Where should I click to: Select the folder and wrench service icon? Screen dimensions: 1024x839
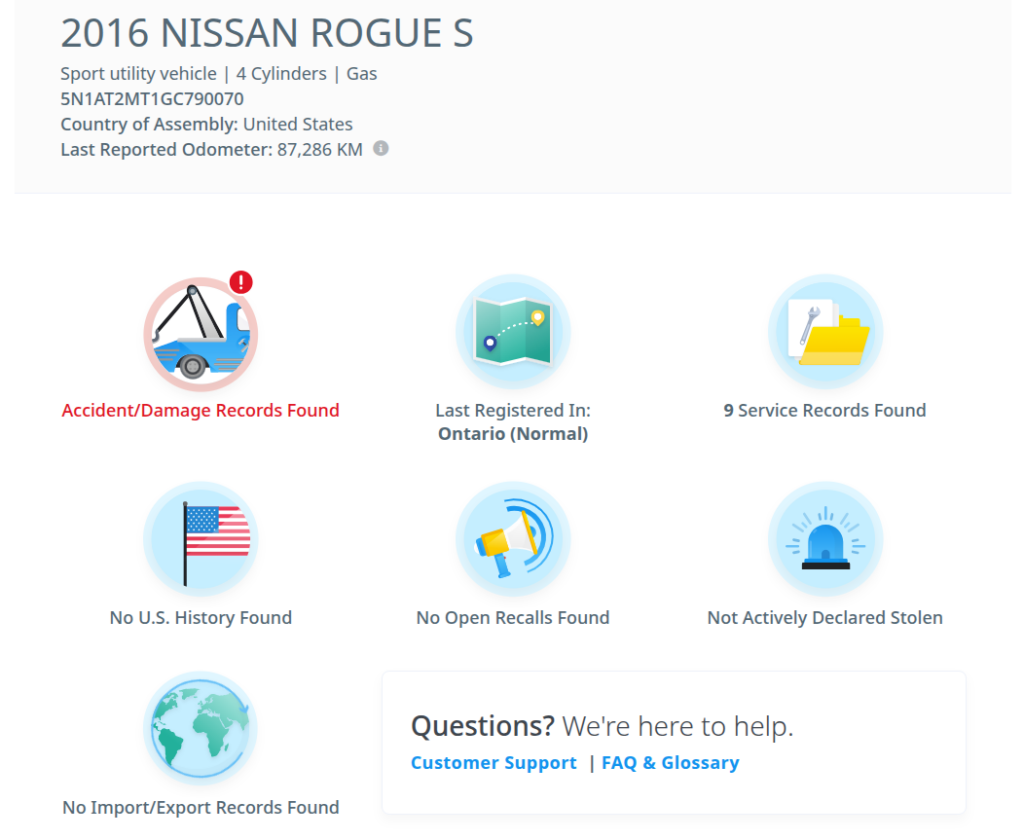[x=825, y=332]
